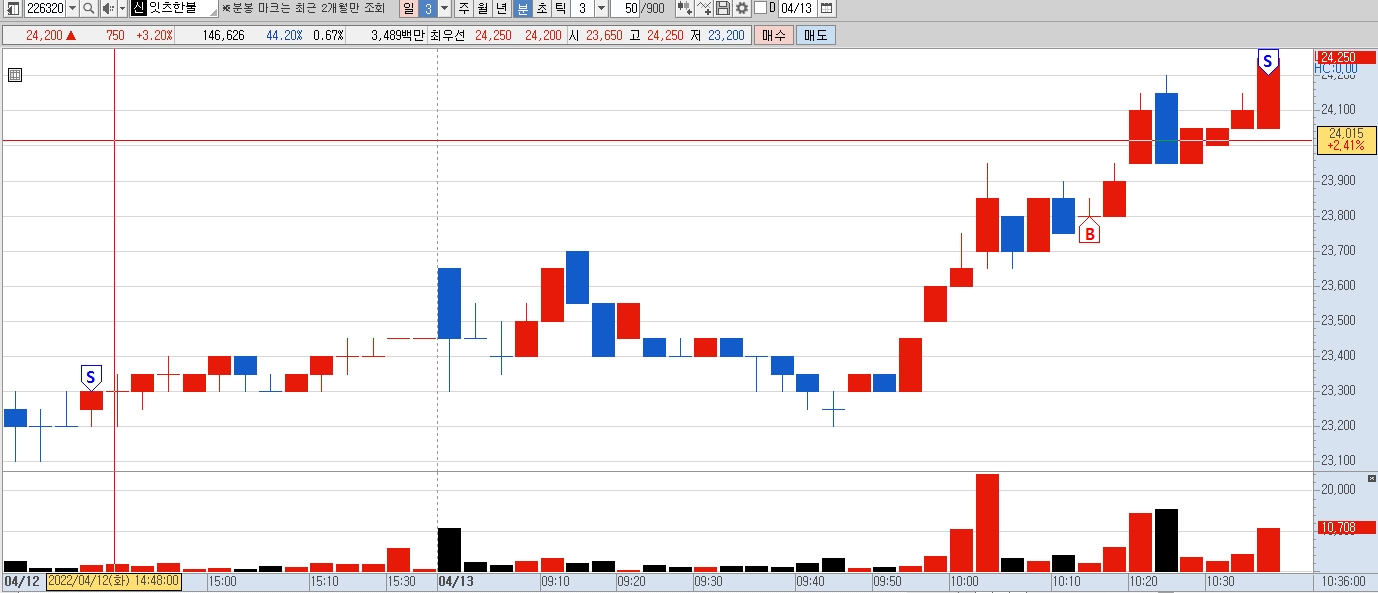Click the 신 badge beside stock name
1378x593 pixels.
(138, 8)
